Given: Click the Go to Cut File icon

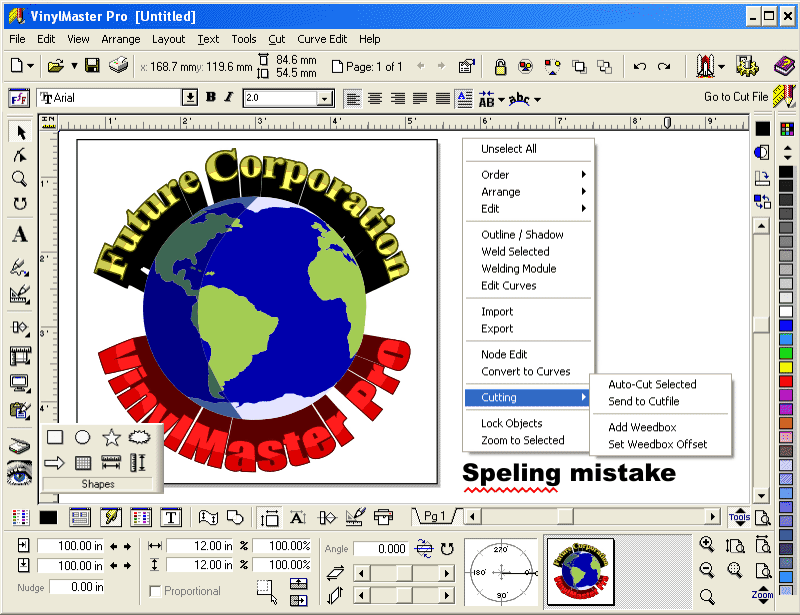Looking at the screenshot, I should coord(784,96).
